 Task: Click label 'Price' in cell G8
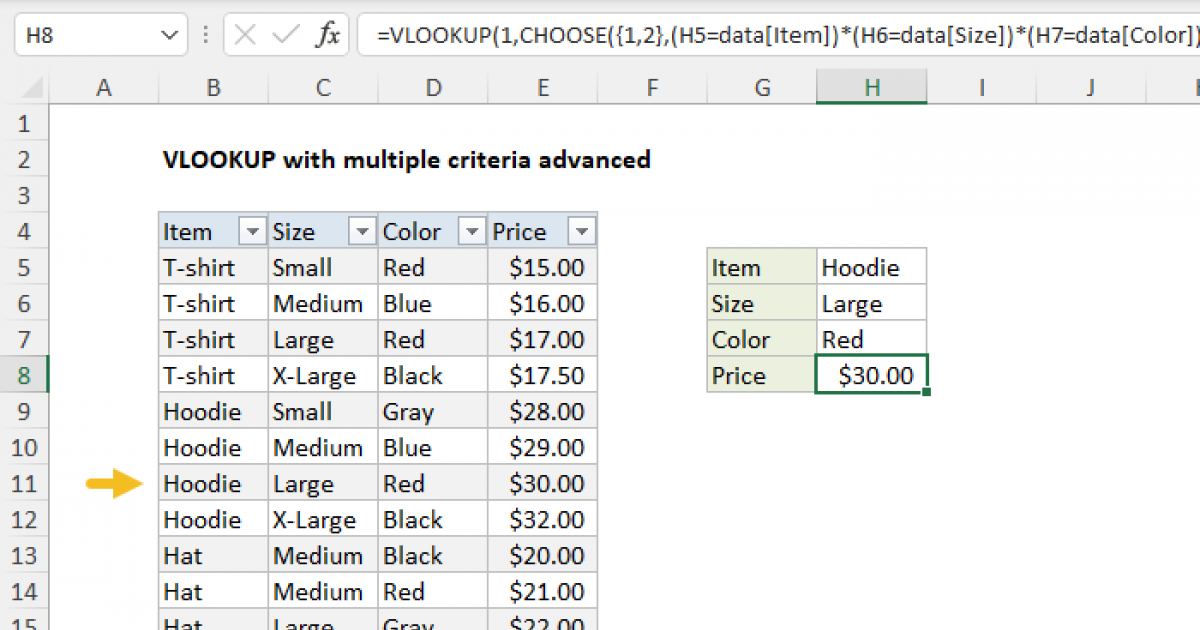tap(763, 376)
